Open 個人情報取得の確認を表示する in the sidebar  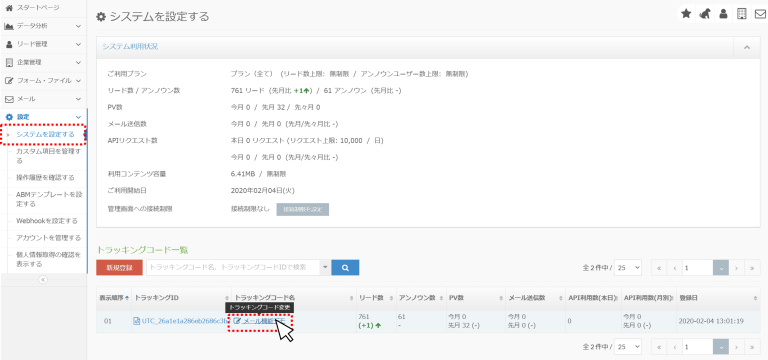point(48,260)
